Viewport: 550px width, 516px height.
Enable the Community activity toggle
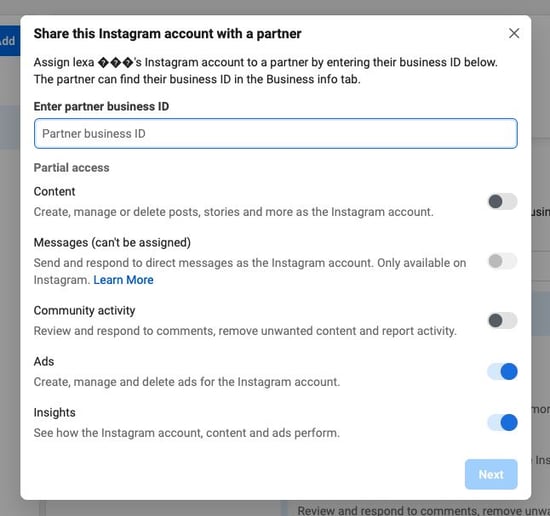(x=502, y=320)
